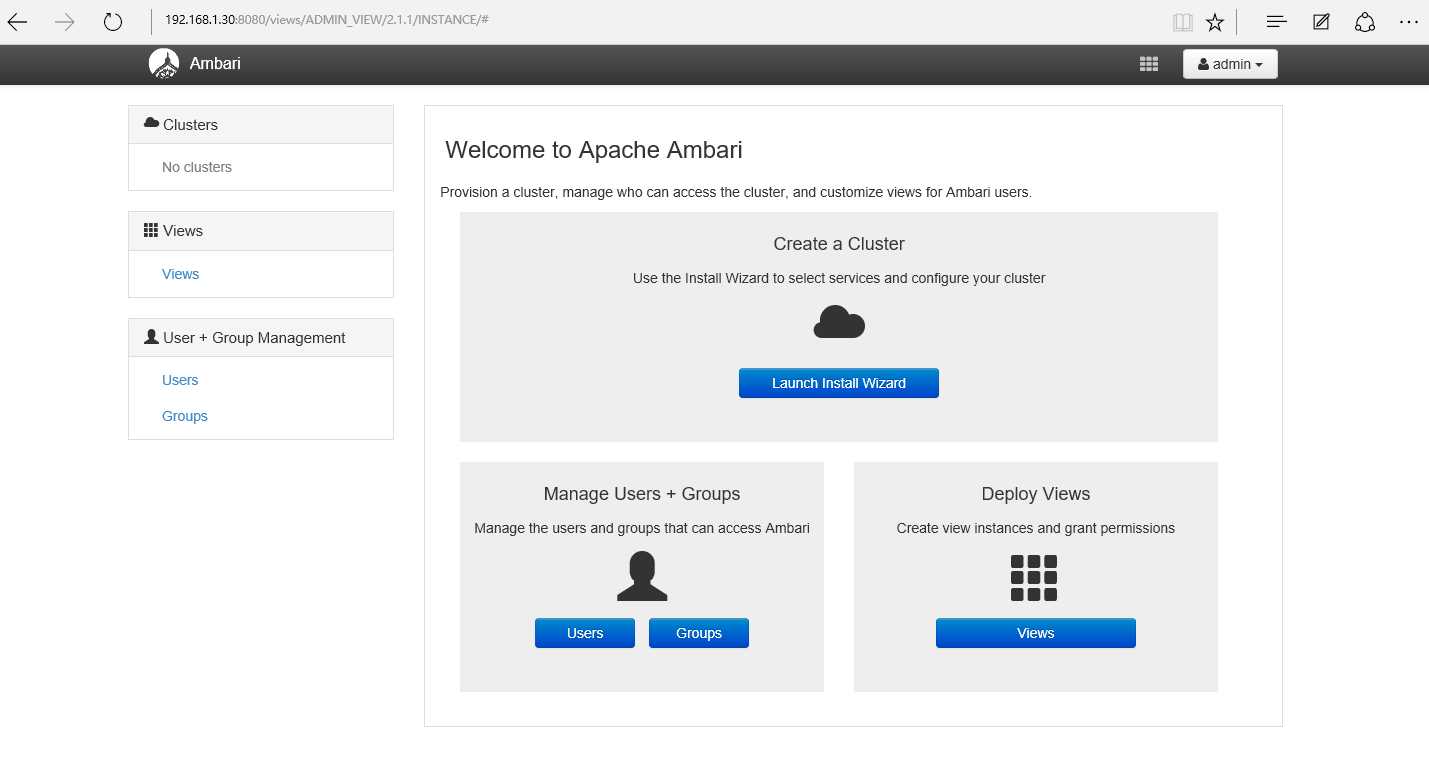This screenshot has height=766, width=1429.
Task: Click the blue Users button
Action: coord(585,633)
